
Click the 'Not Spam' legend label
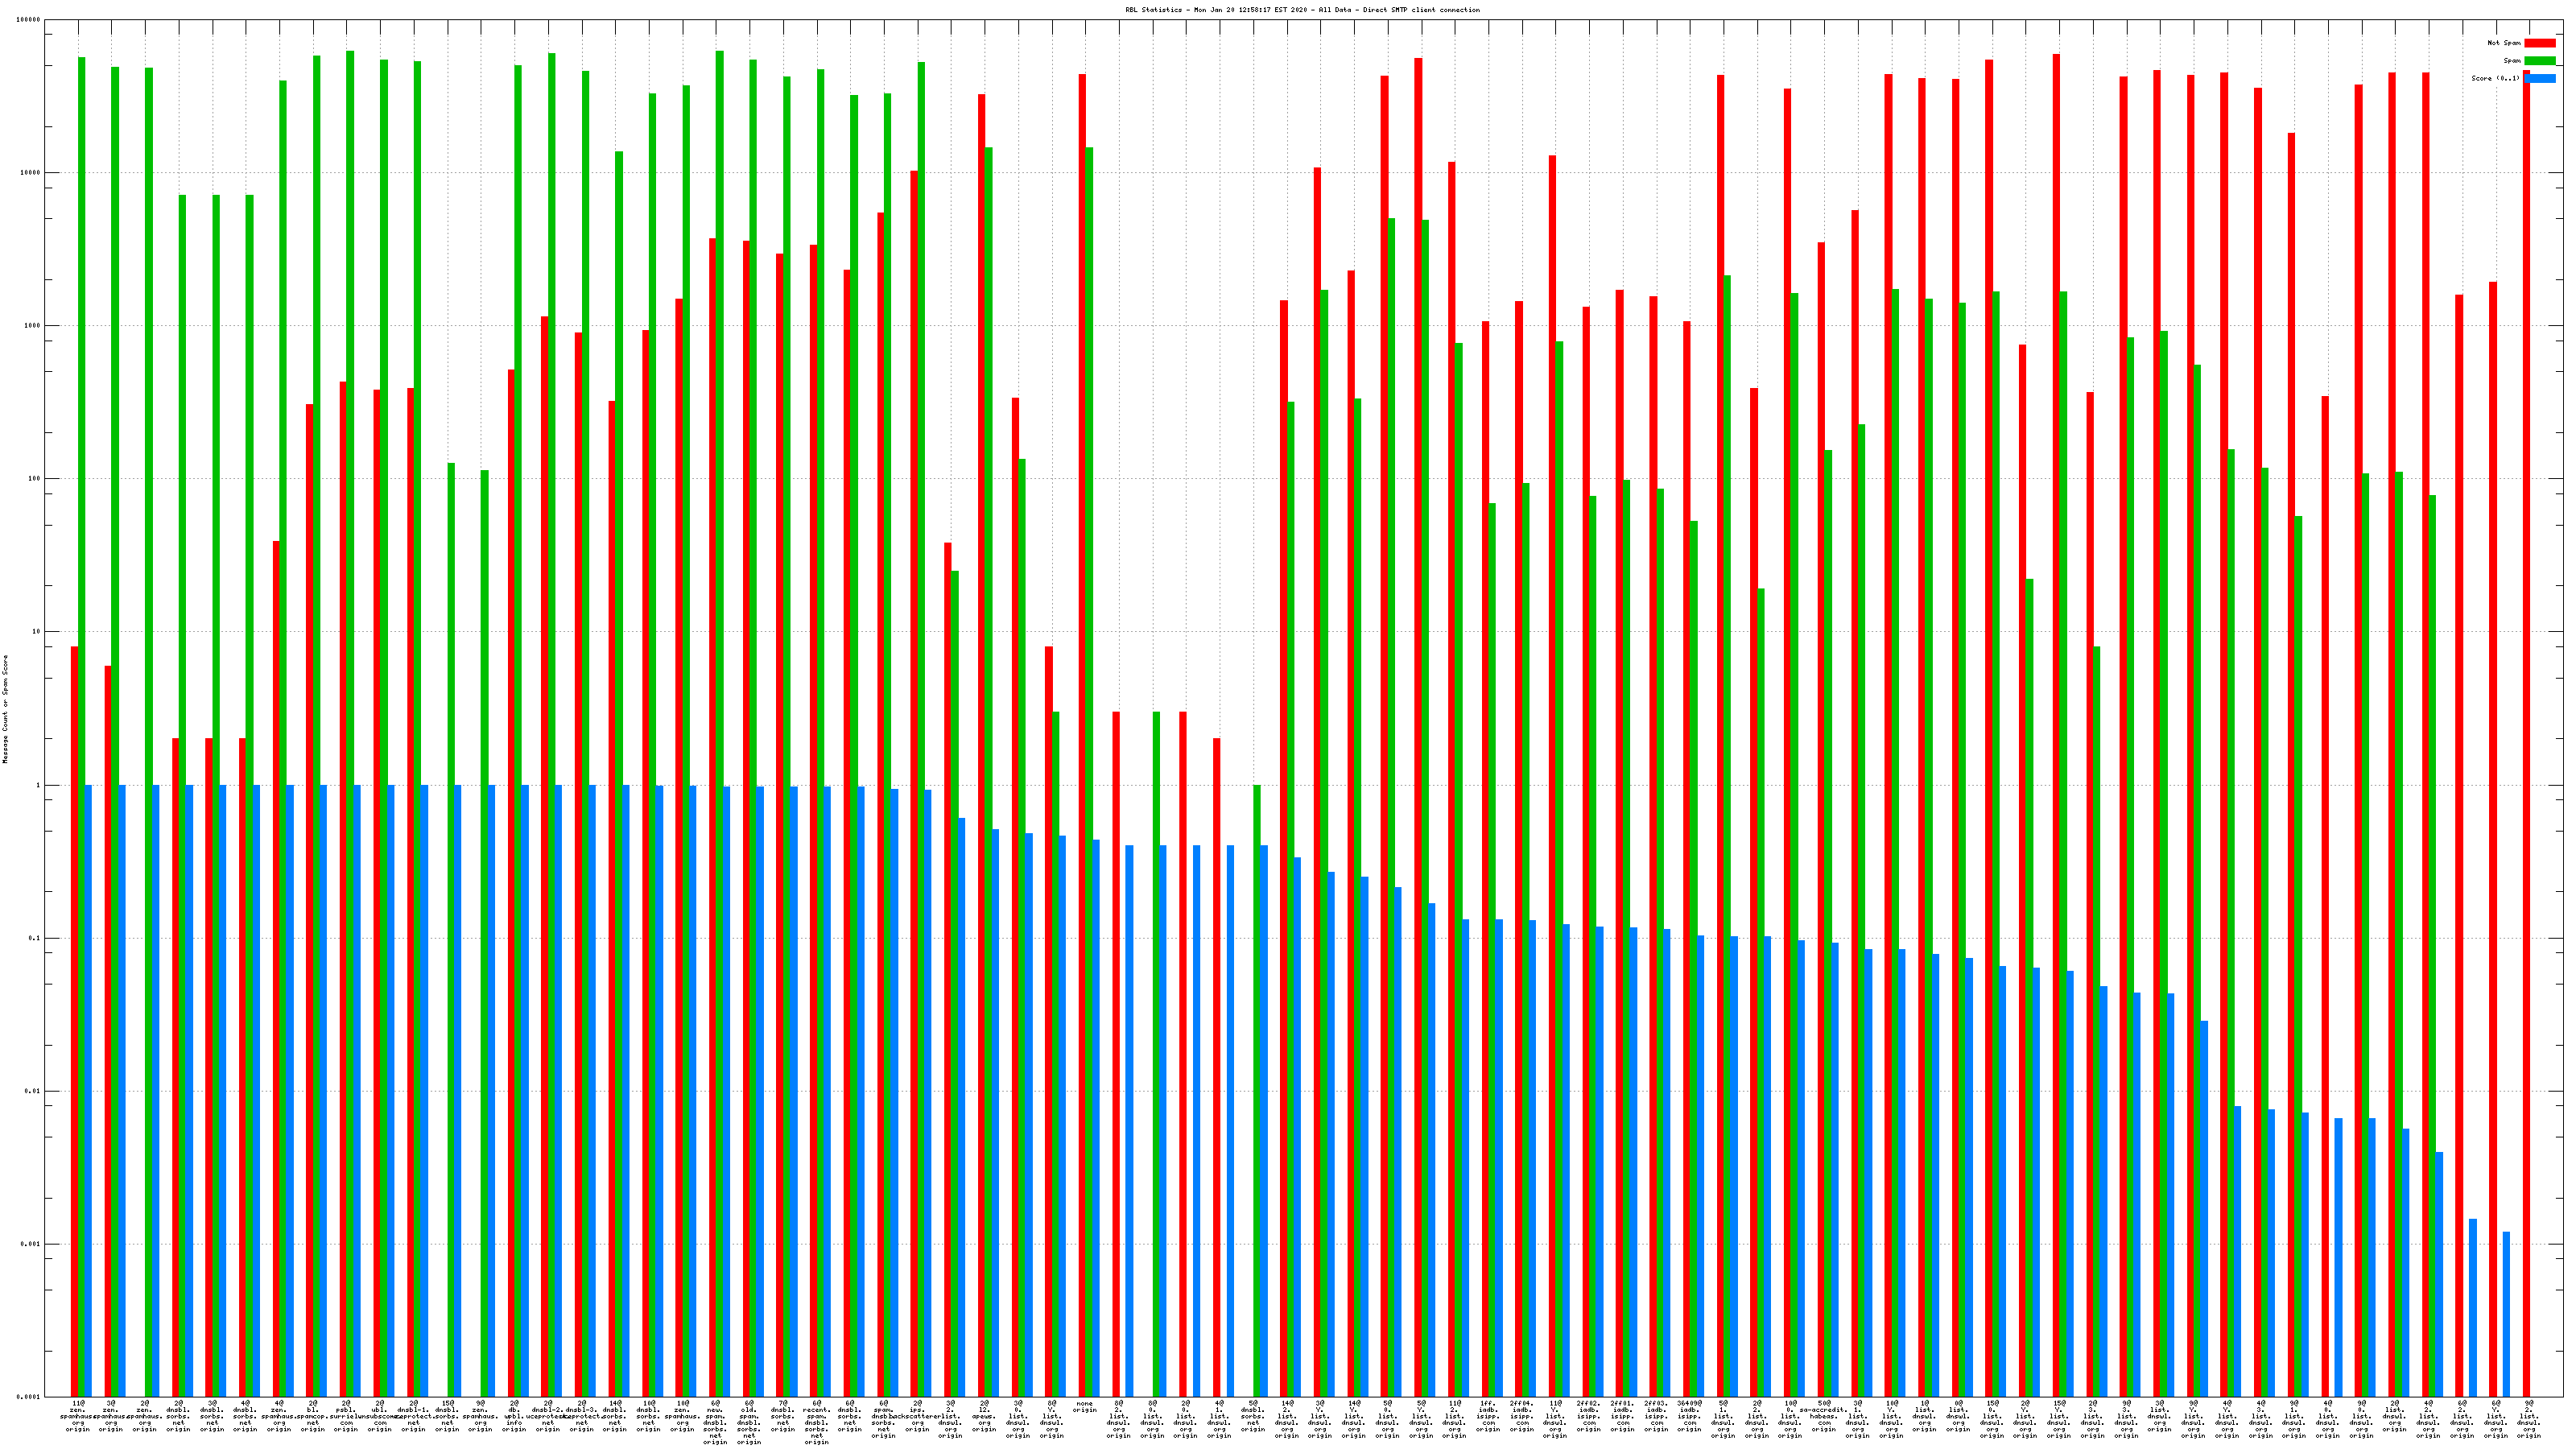(2504, 43)
